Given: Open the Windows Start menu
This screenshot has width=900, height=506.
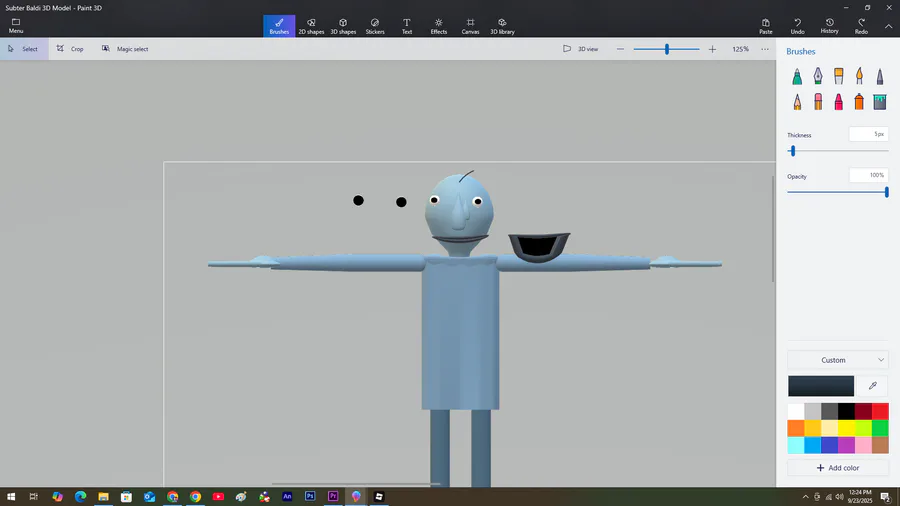Looking at the screenshot, I should click(x=11, y=497).
